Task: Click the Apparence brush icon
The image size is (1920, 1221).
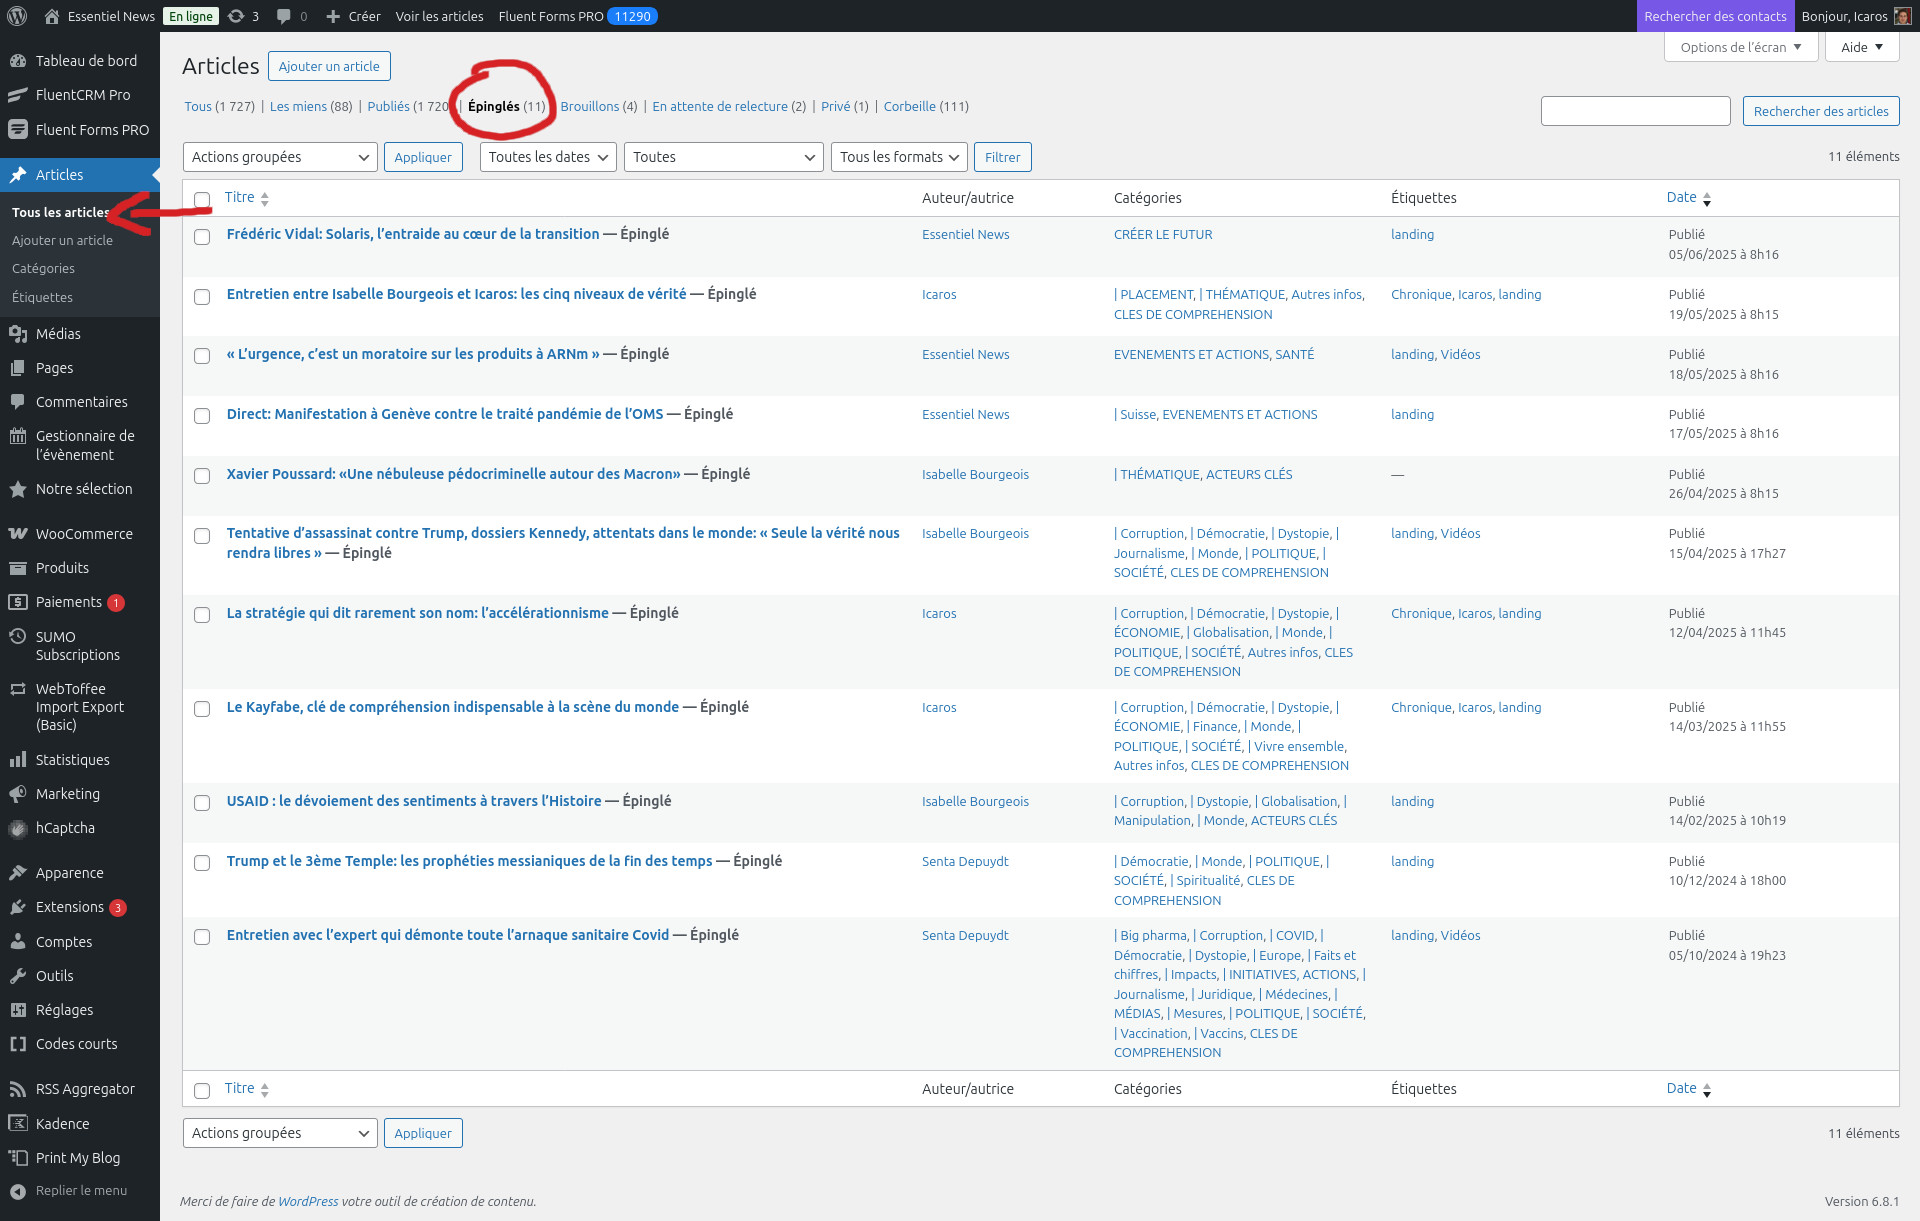Action: pos(17,873)
